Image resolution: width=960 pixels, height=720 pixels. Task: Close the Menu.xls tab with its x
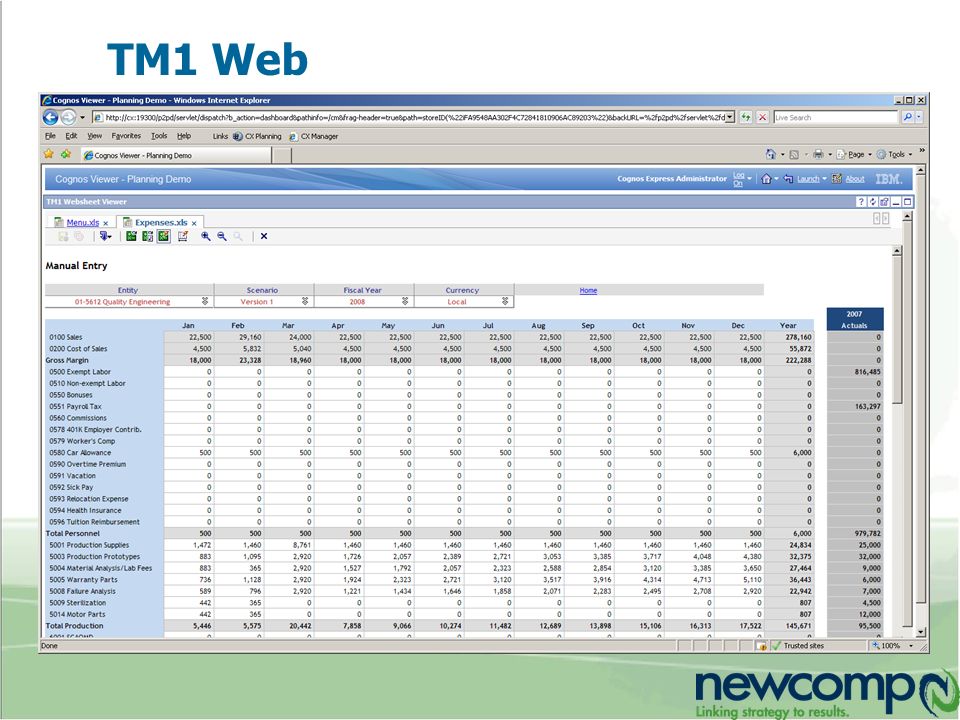tap(105, 223)
